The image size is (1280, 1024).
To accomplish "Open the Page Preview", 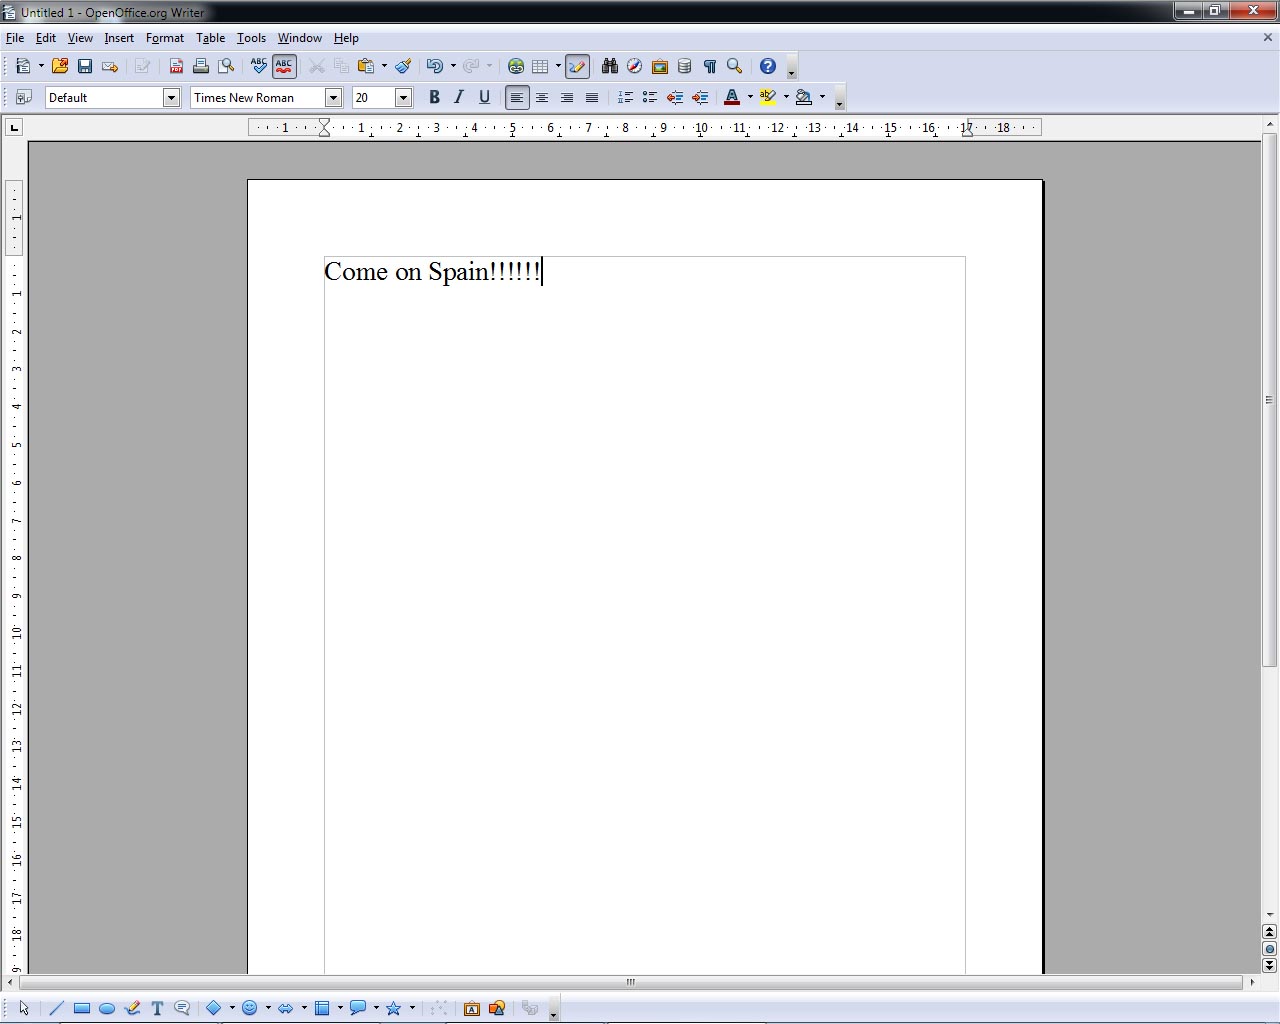I will click(x=226, y=66).
